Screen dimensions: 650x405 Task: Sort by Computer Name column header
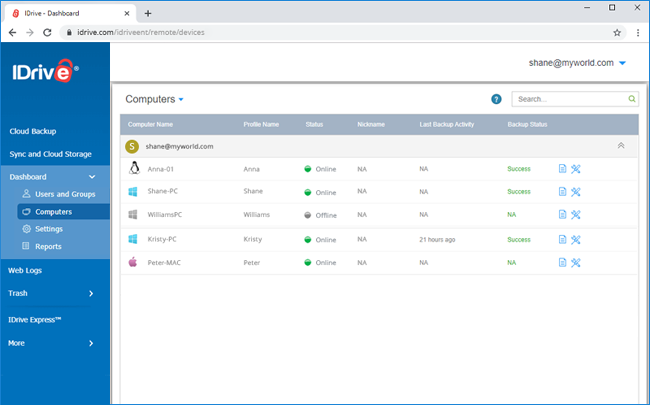click(x=150, y=124)
